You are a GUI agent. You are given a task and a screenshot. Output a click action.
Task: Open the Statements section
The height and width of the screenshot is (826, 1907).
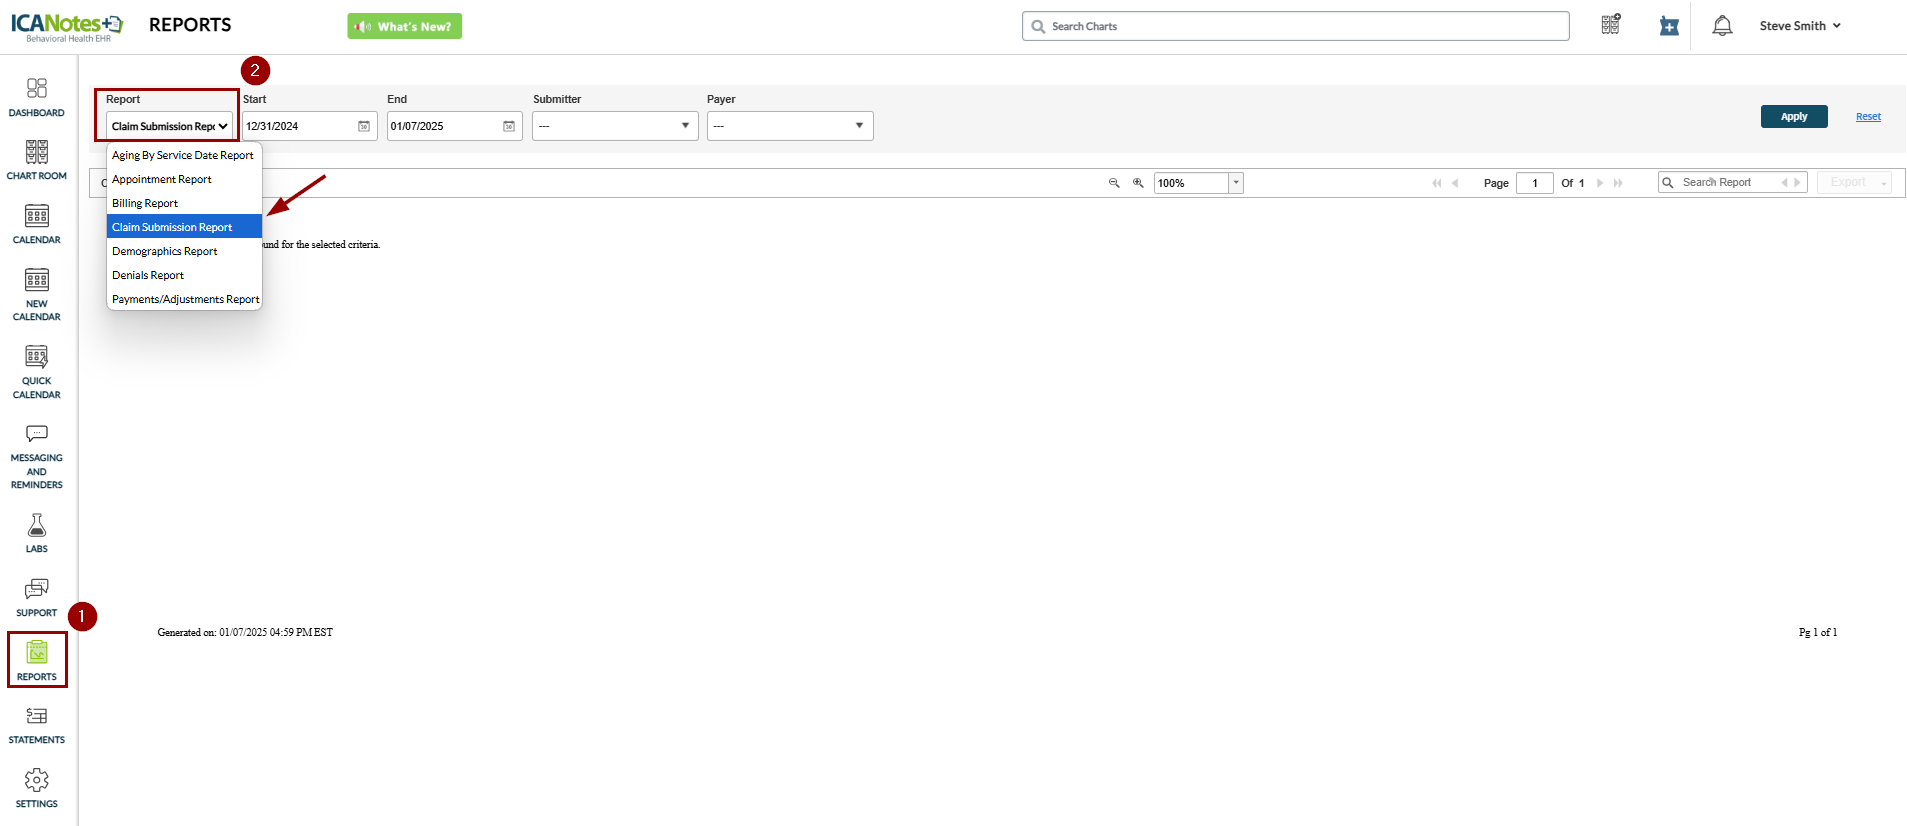[37, 726]
